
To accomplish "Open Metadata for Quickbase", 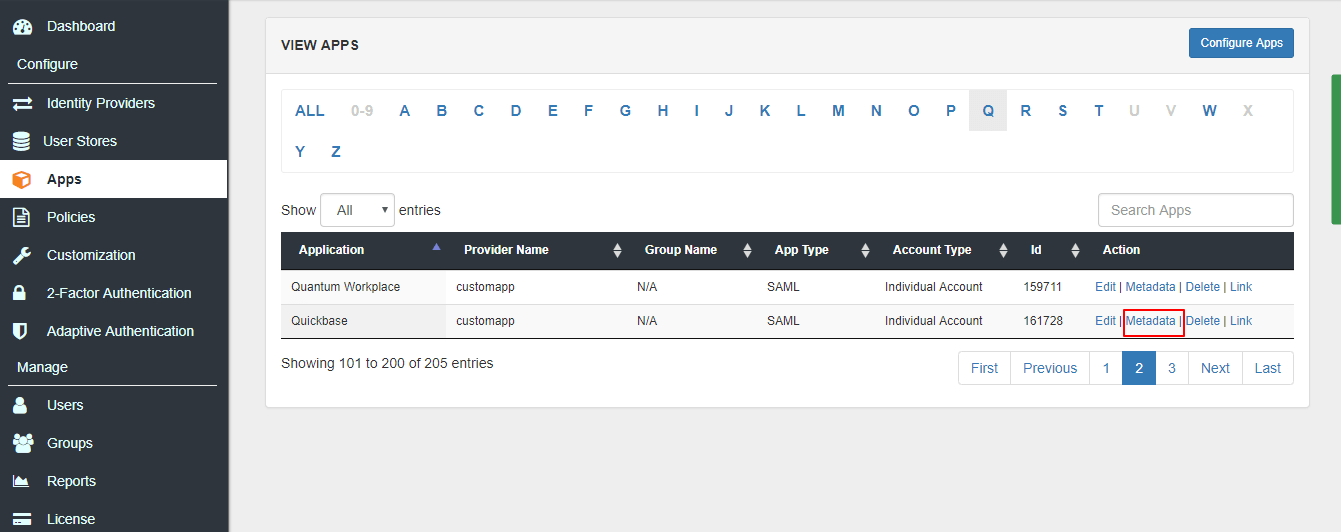I will 1151,321.
